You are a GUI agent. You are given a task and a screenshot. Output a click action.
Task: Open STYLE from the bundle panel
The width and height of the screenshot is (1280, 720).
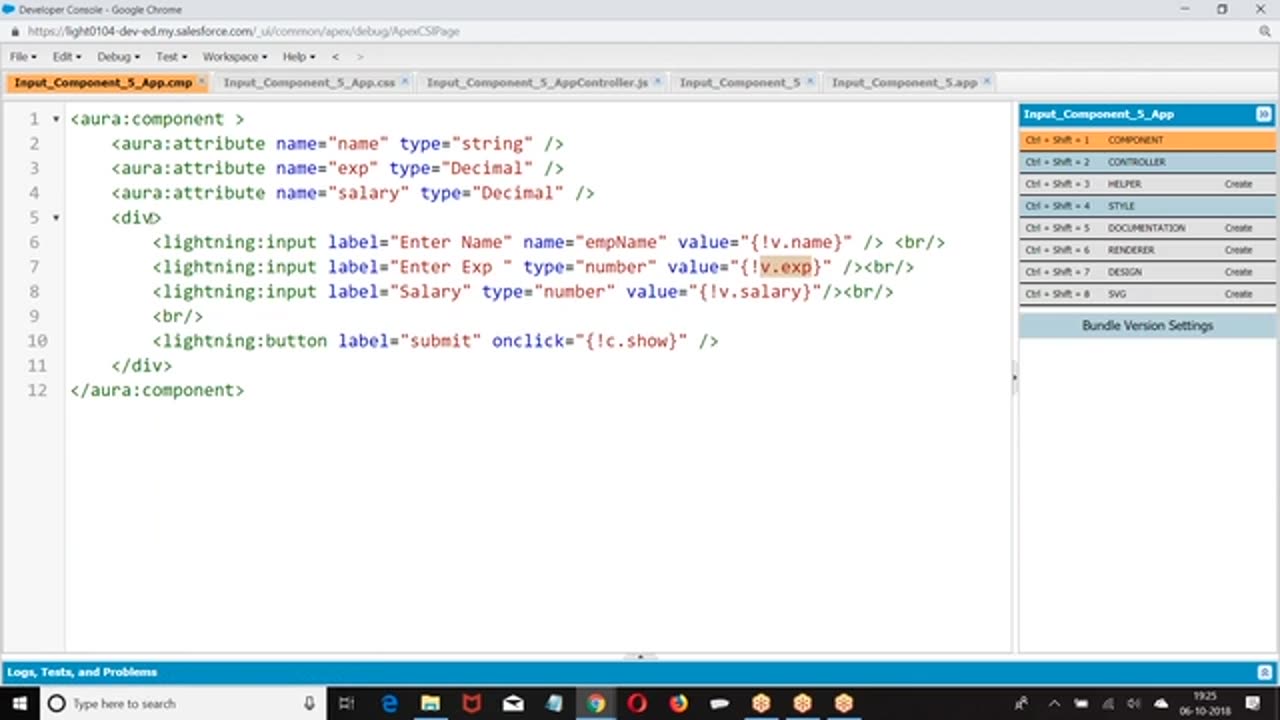point(1148,206)
